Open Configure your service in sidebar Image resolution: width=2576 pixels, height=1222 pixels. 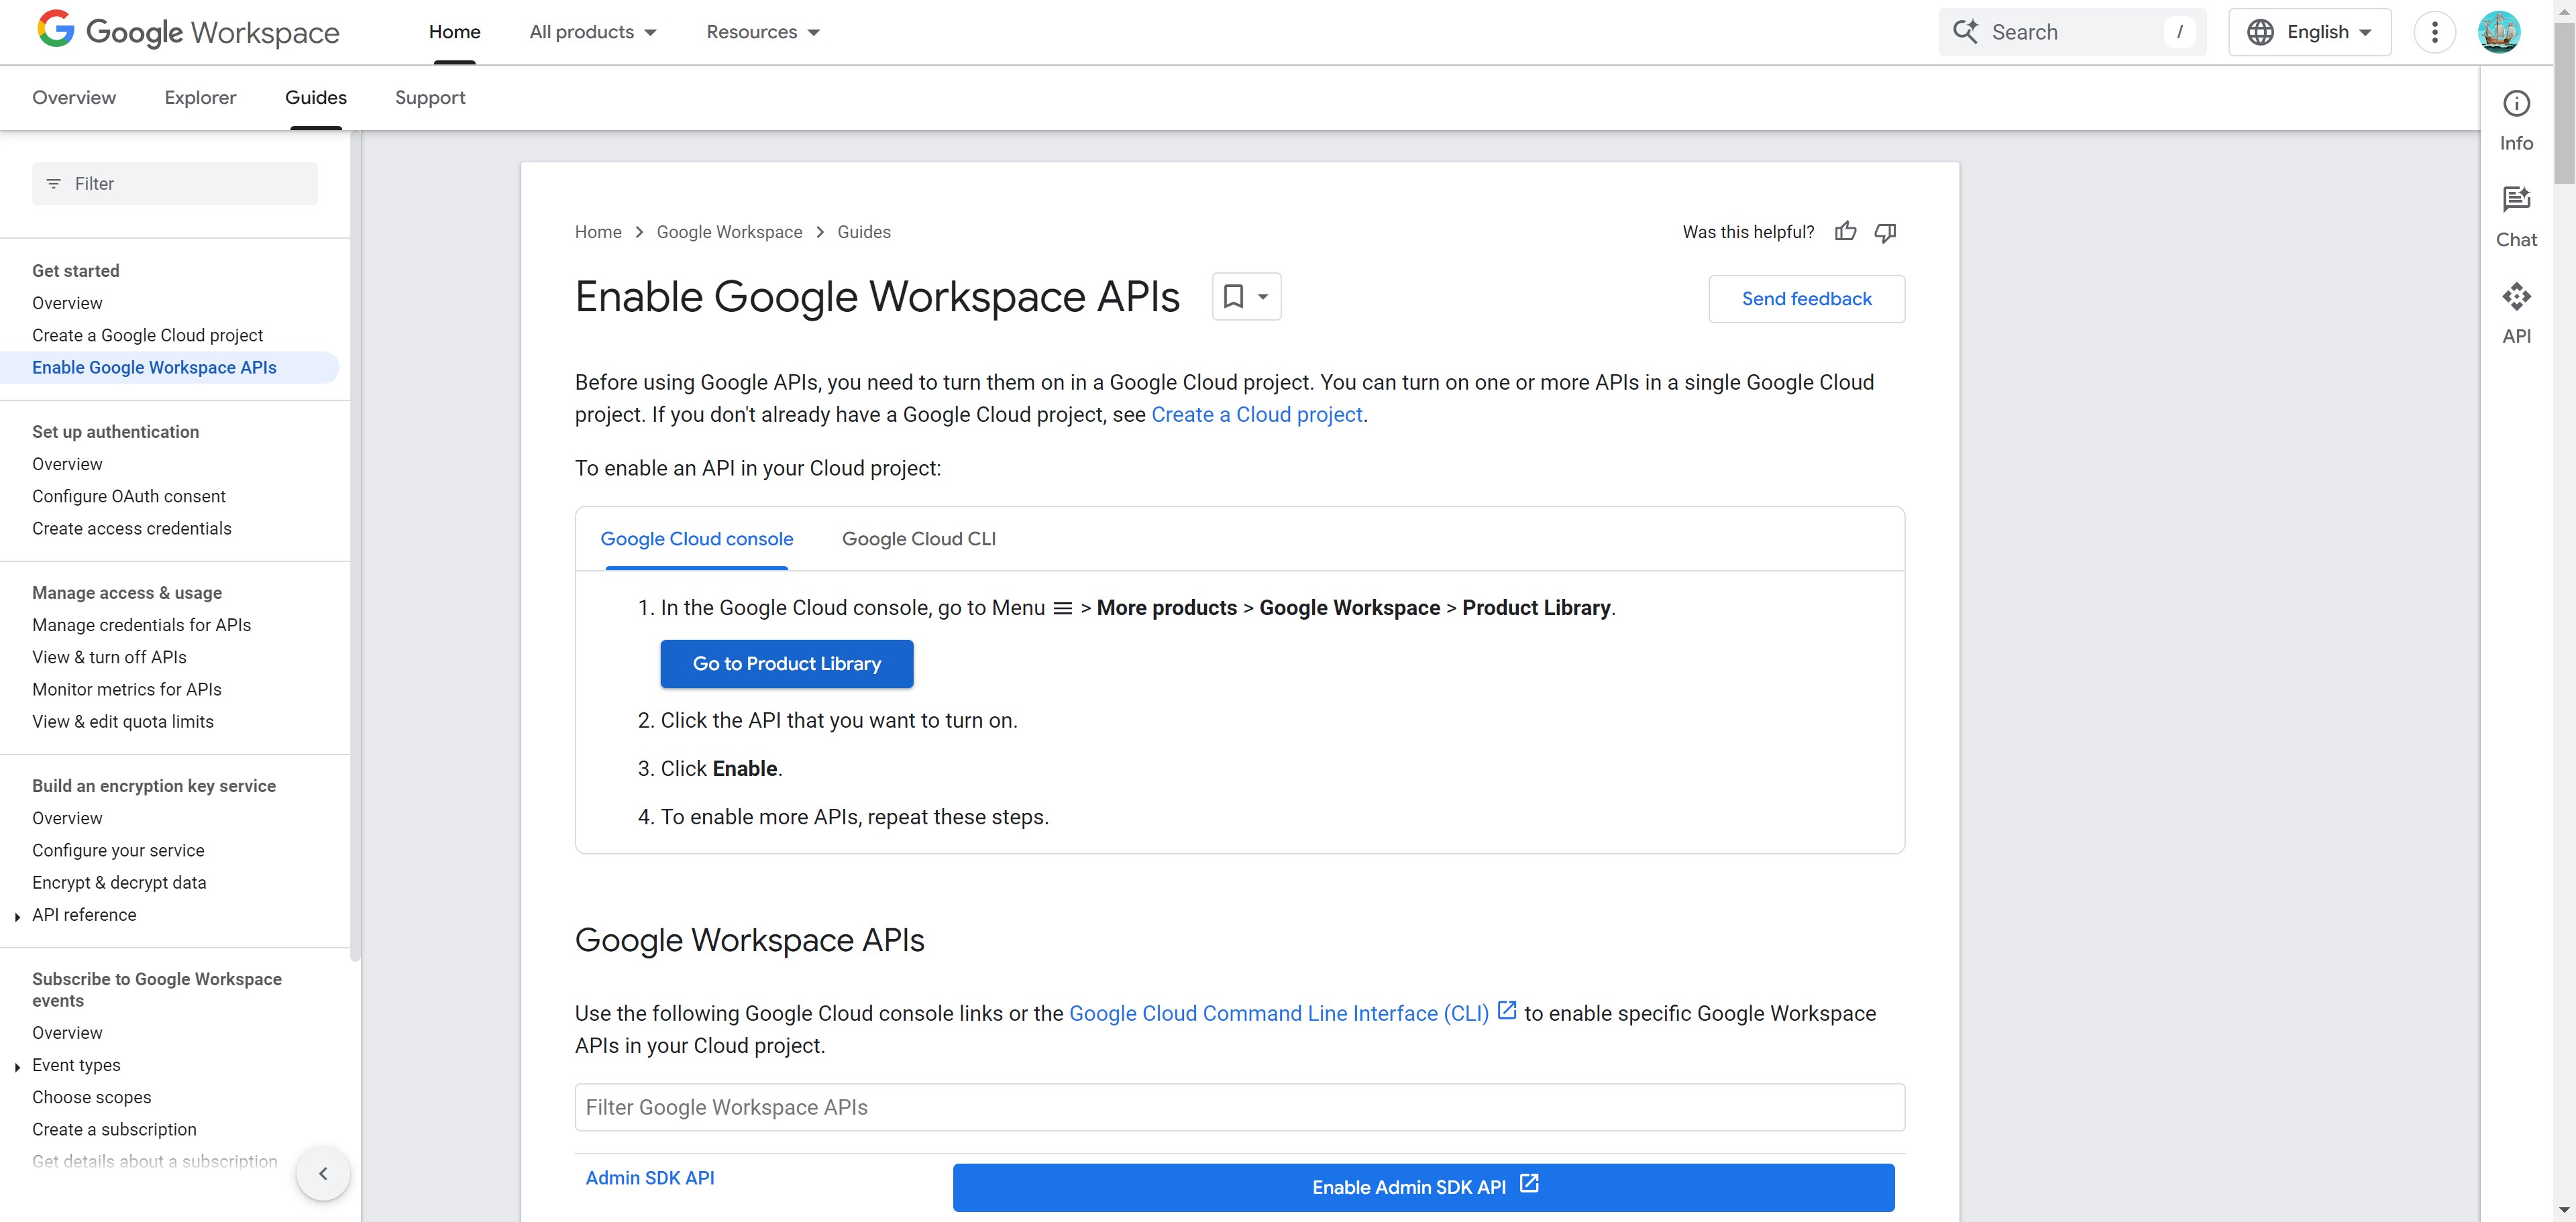click(x=118, y=850)
